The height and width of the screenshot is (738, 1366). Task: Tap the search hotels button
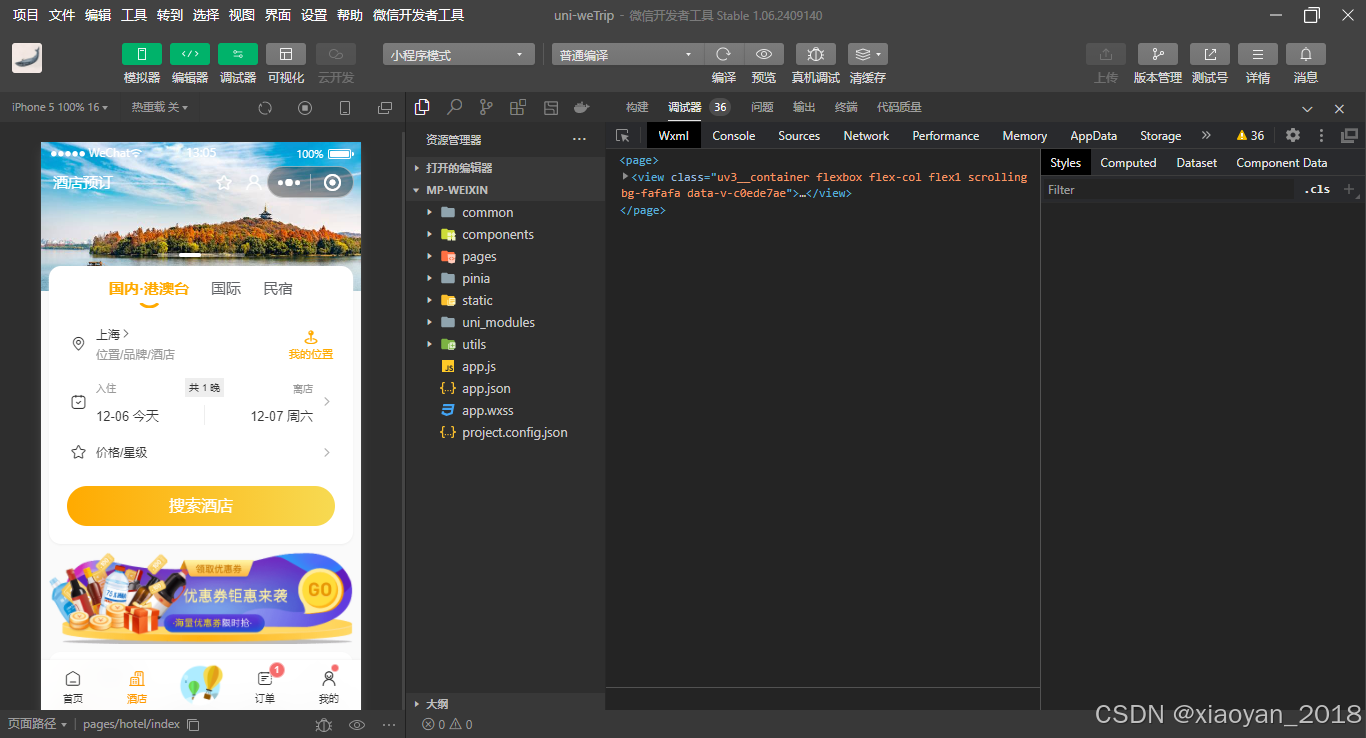tap(201, 506)
